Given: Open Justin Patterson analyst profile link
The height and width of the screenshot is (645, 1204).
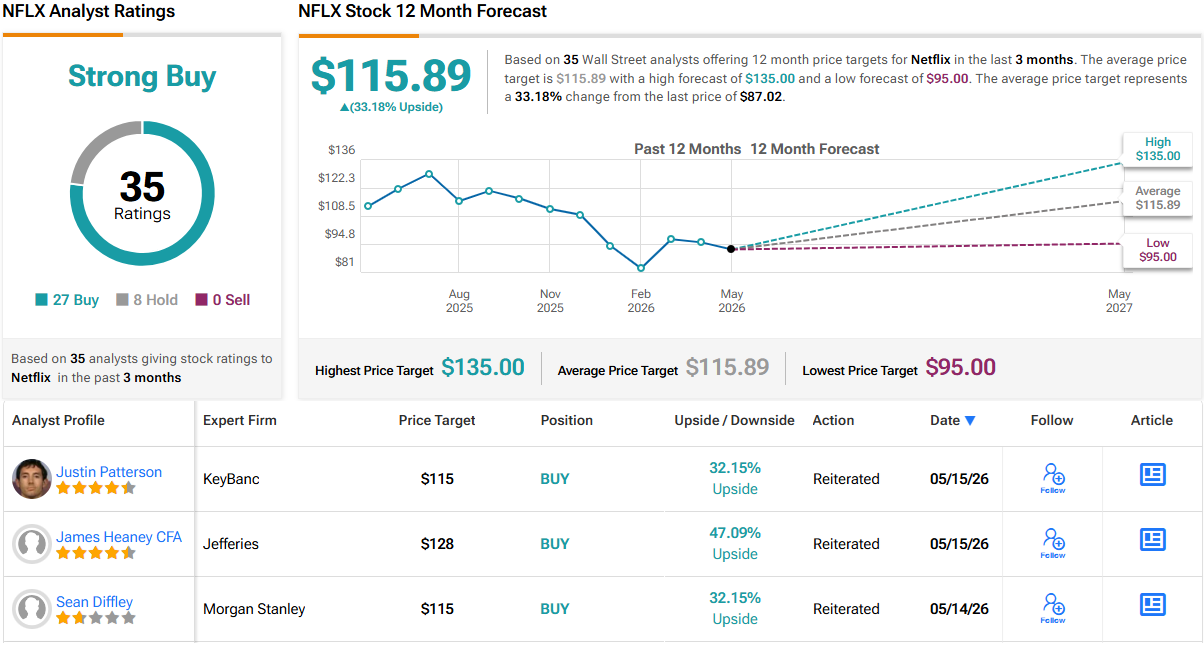Looking at the screenshot, I should [109, 472].
